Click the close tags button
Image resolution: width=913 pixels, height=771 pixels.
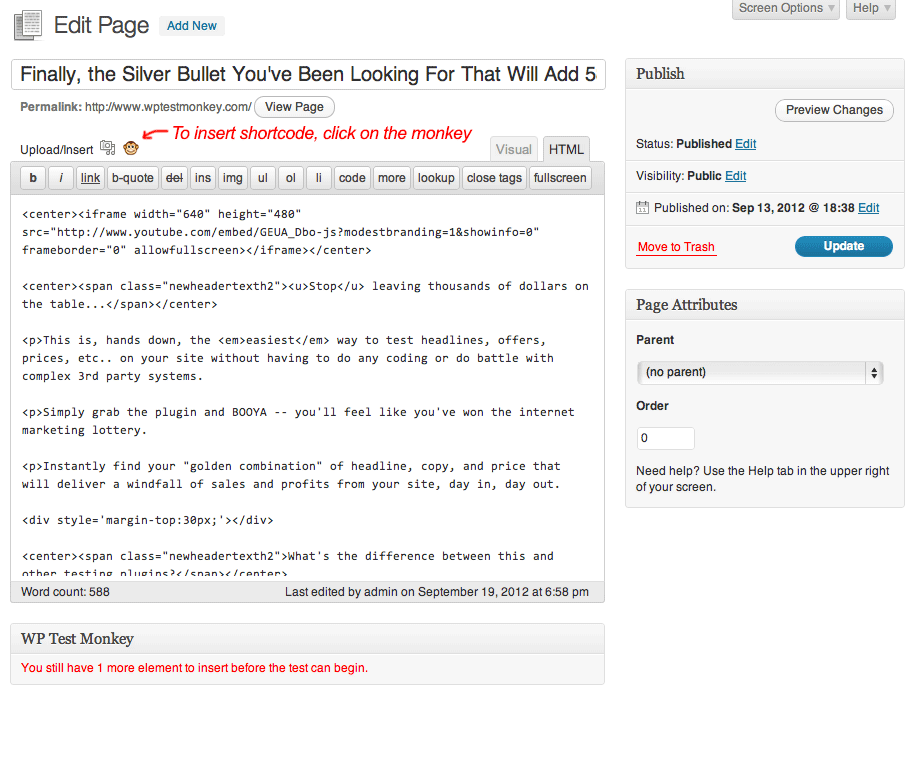(x=494, y=178)
